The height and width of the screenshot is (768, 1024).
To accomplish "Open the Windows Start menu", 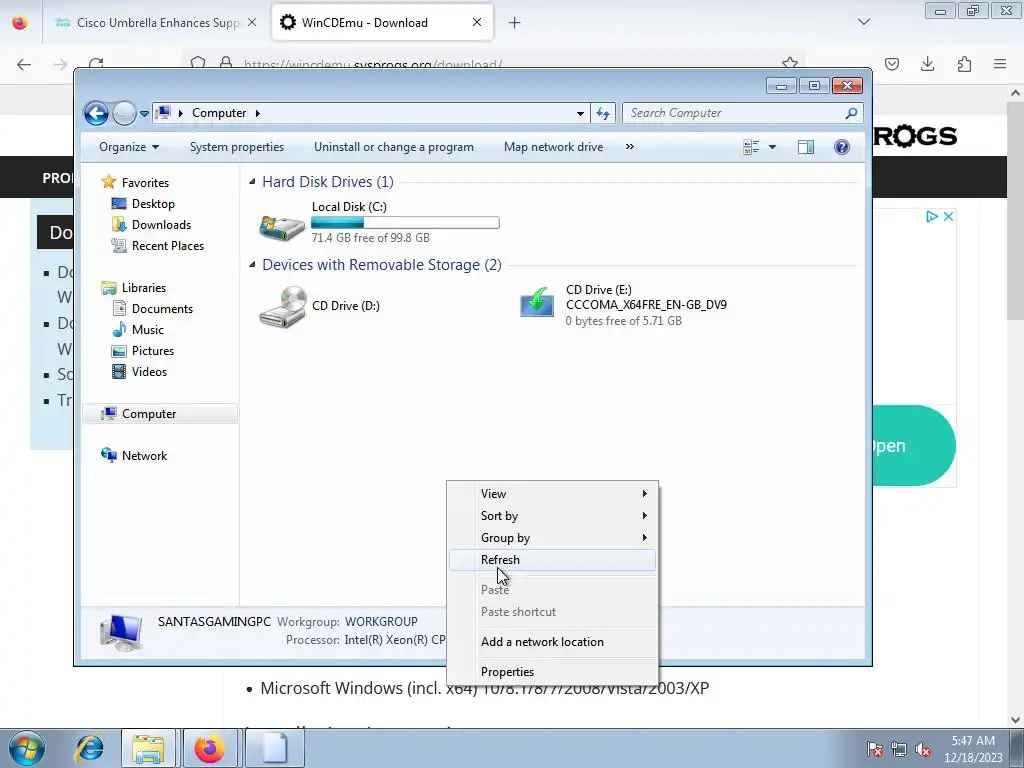I will [x=27, y=748].
